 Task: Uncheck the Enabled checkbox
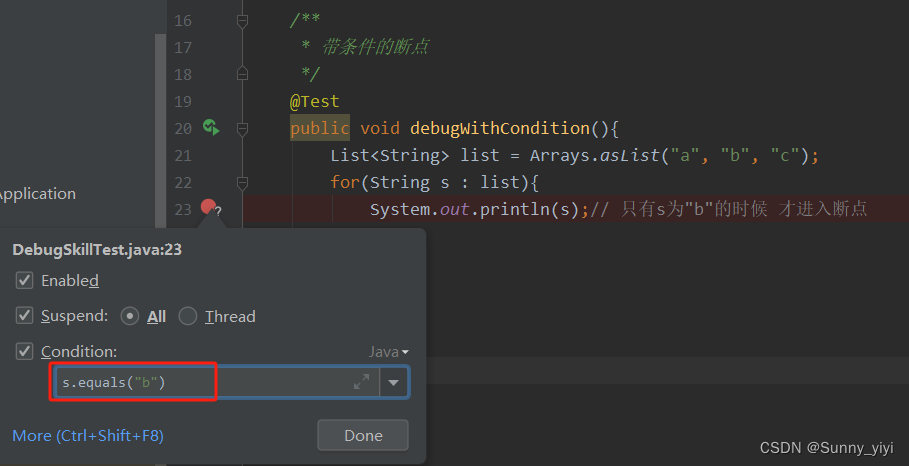pos(24,281)
